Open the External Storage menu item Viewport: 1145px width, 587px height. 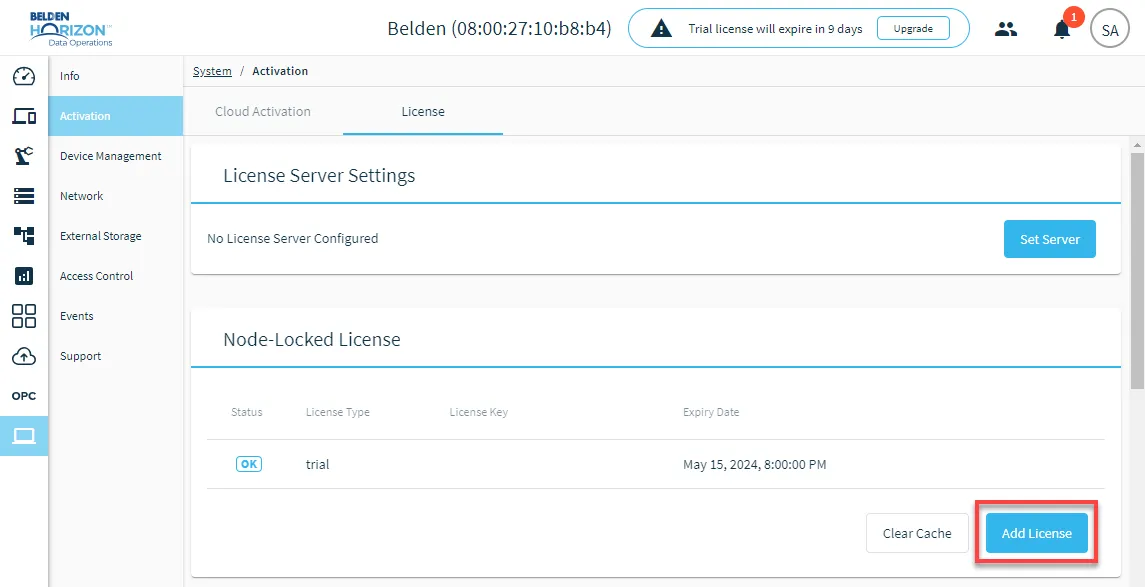tap(115, 236)
